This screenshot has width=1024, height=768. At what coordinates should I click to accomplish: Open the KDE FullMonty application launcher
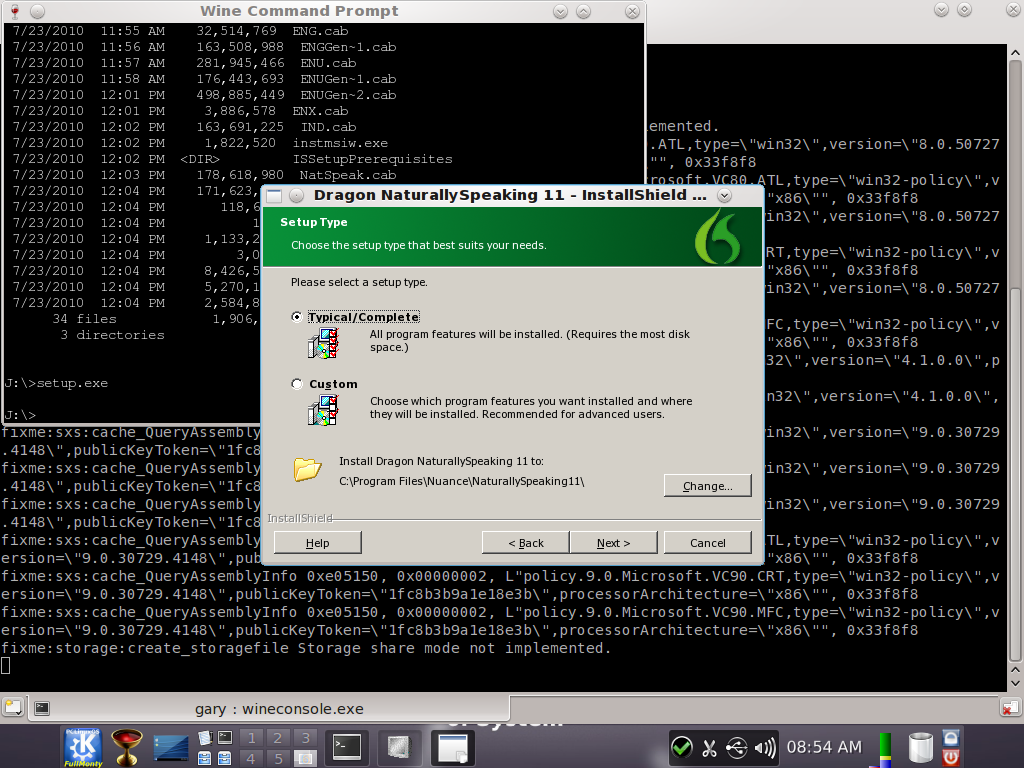(x=83, y=747)
